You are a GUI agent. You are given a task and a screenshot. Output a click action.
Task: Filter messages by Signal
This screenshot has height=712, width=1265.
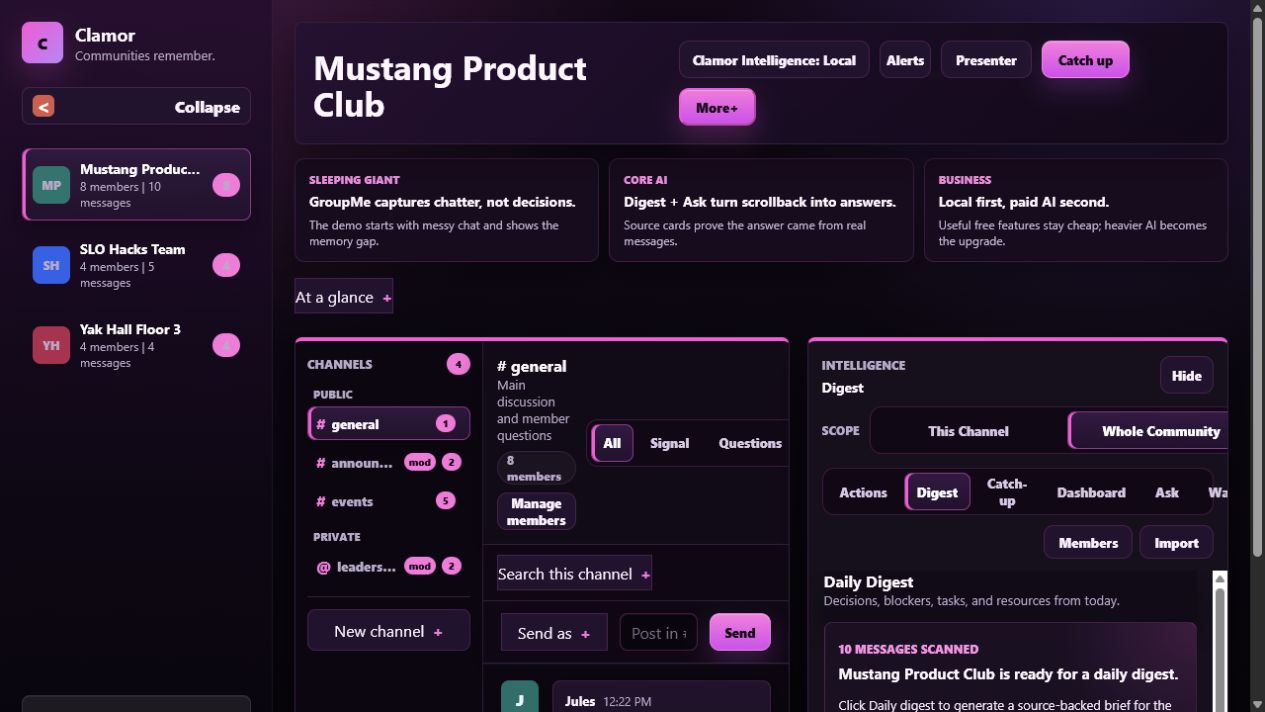pyautogui.click(x=669, y=443)
